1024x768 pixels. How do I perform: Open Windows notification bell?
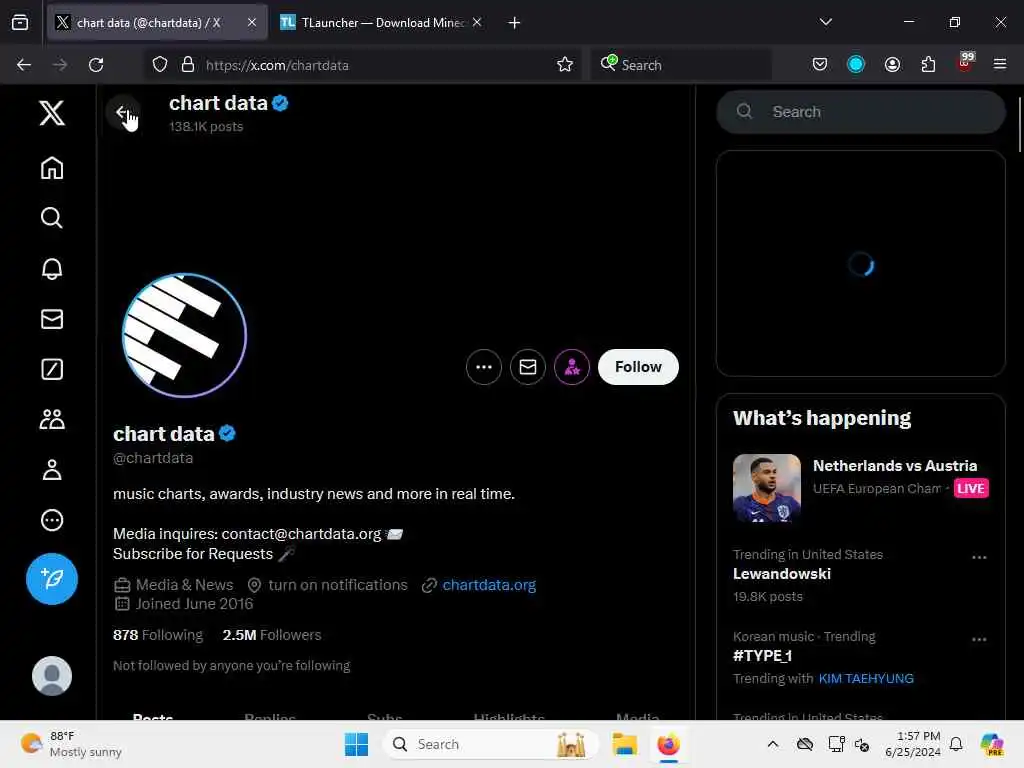956,744
